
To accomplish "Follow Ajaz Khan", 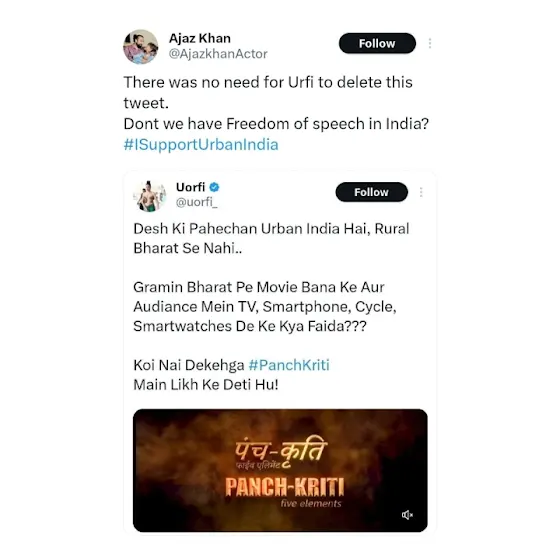I will pos(377,43).
